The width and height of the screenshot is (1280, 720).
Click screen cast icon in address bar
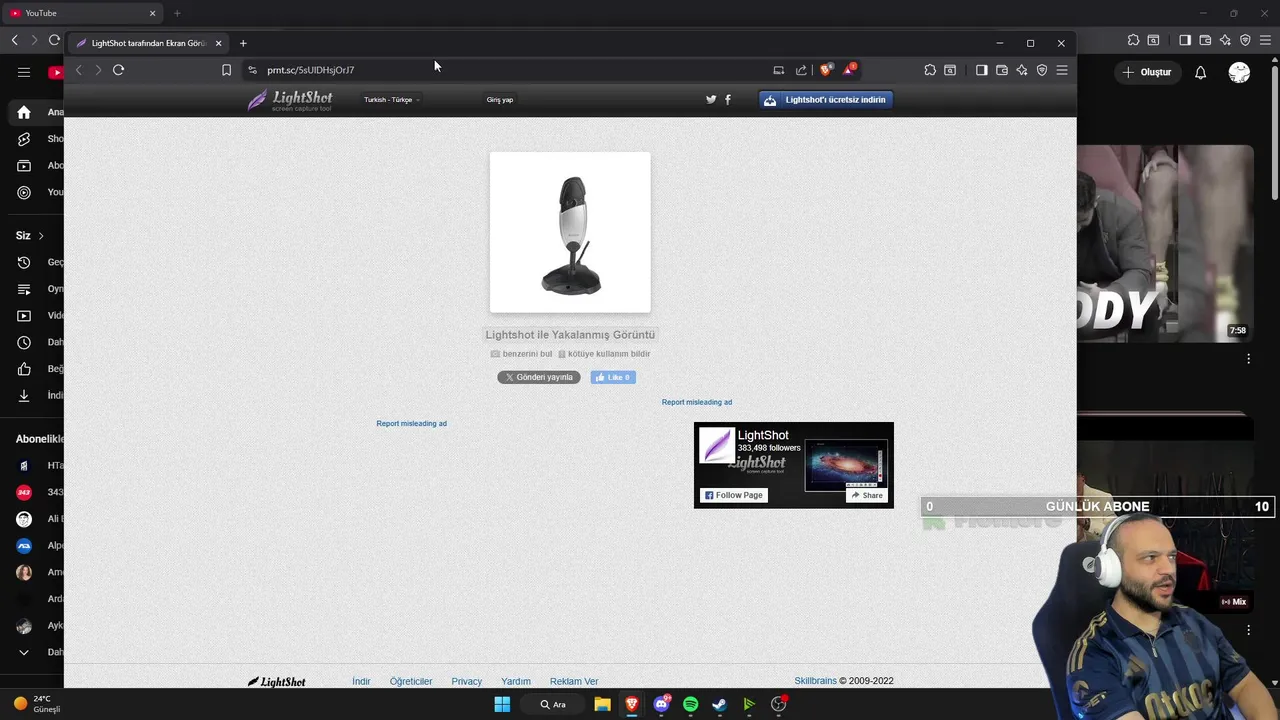click(x=778, y=70)
